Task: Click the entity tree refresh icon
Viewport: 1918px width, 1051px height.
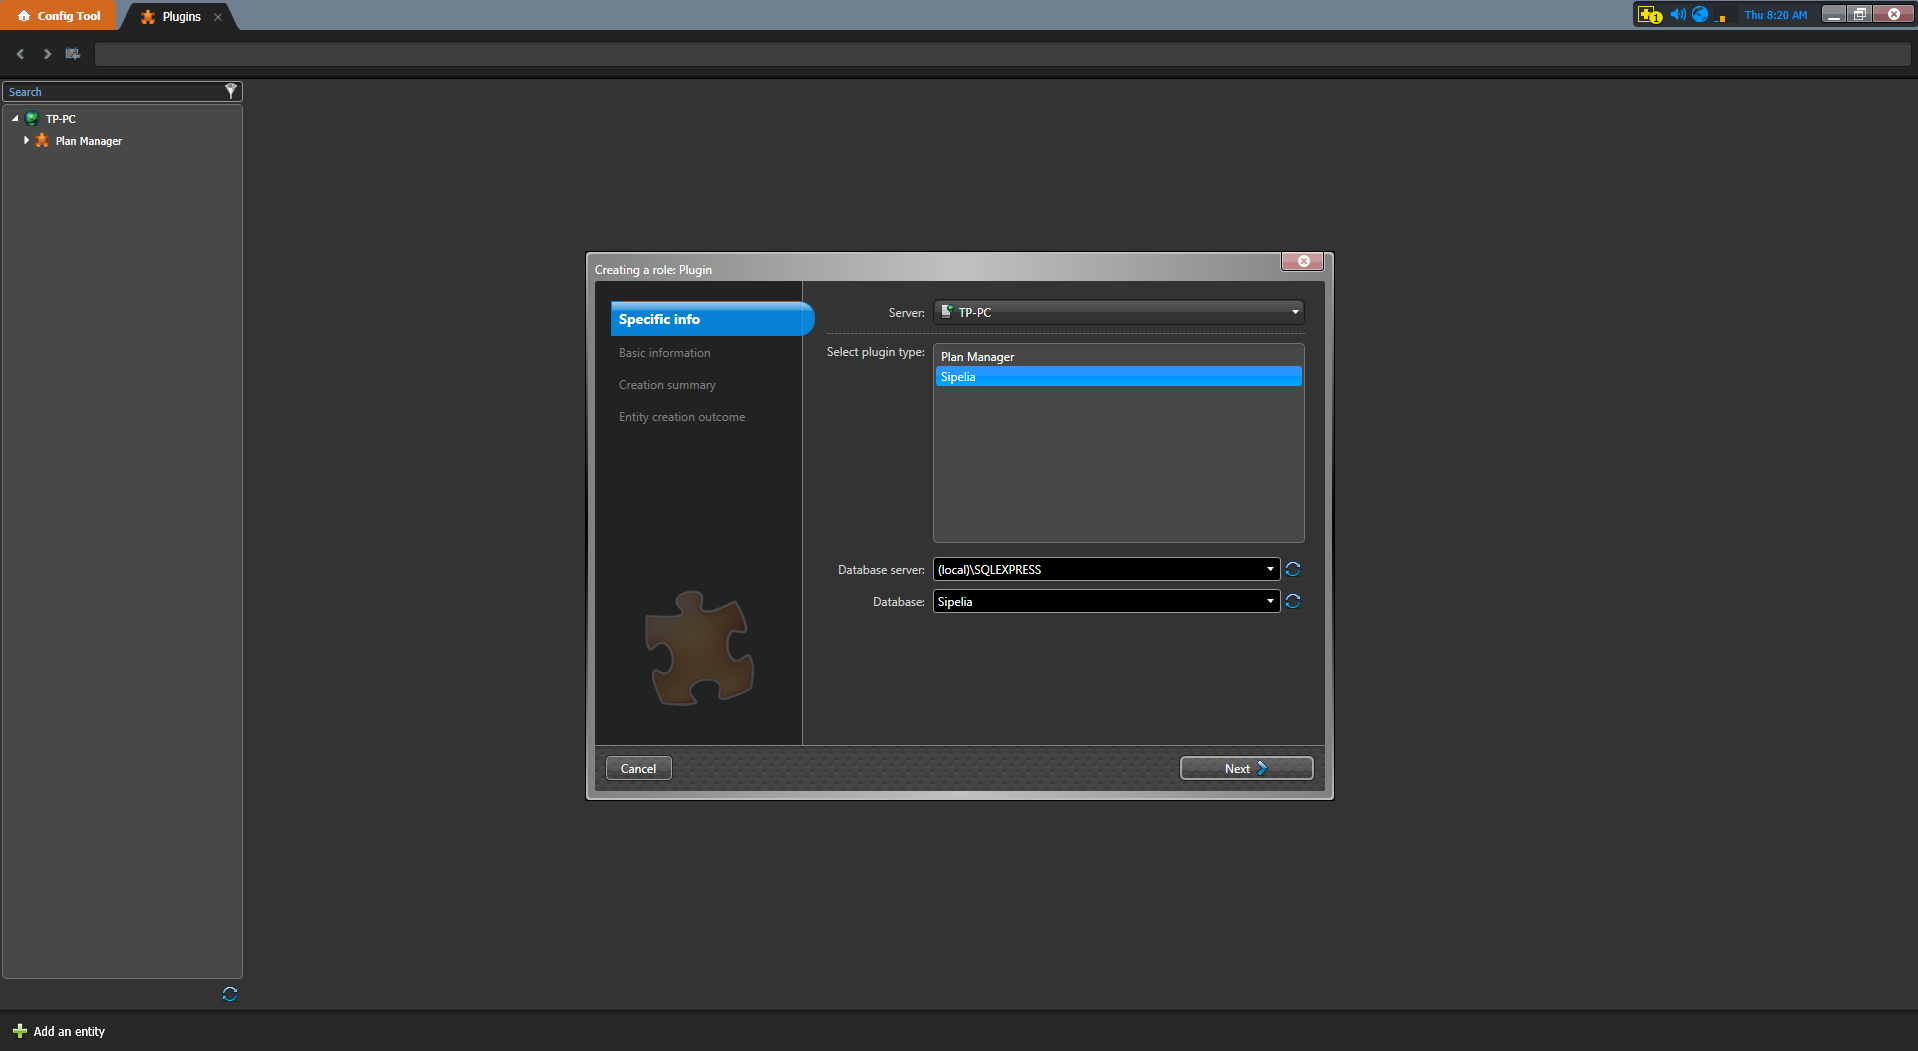Action: point(230,994)
